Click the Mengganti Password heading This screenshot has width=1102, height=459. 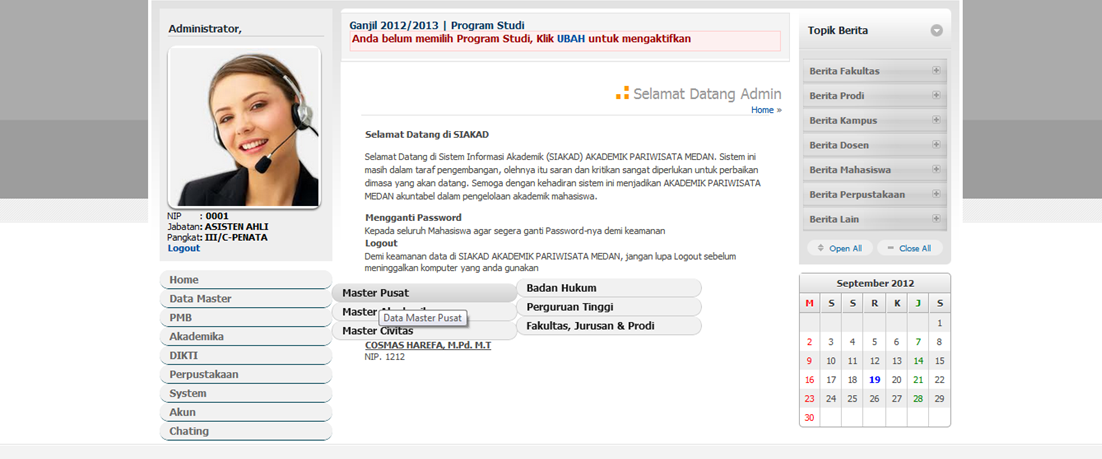(x=413, y=217)
